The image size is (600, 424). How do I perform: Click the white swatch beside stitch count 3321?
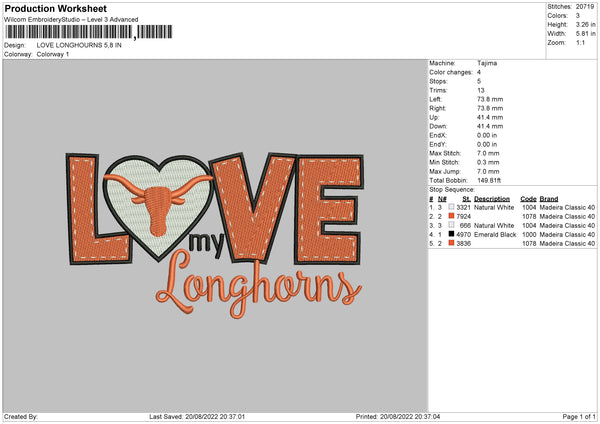[x=451, y=207]
